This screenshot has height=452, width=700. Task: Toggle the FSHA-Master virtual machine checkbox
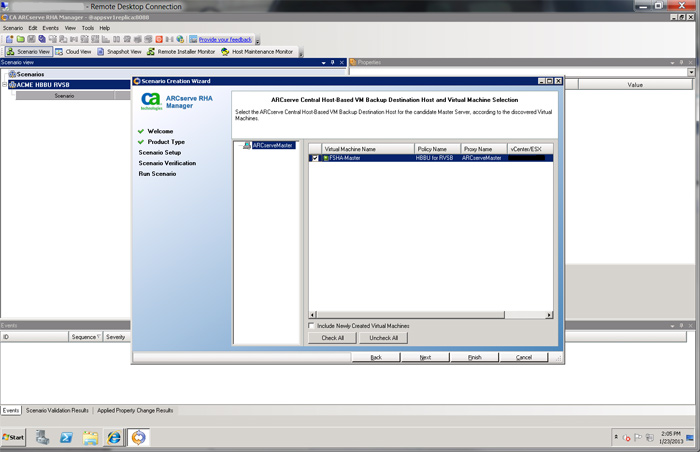(315, 158)
